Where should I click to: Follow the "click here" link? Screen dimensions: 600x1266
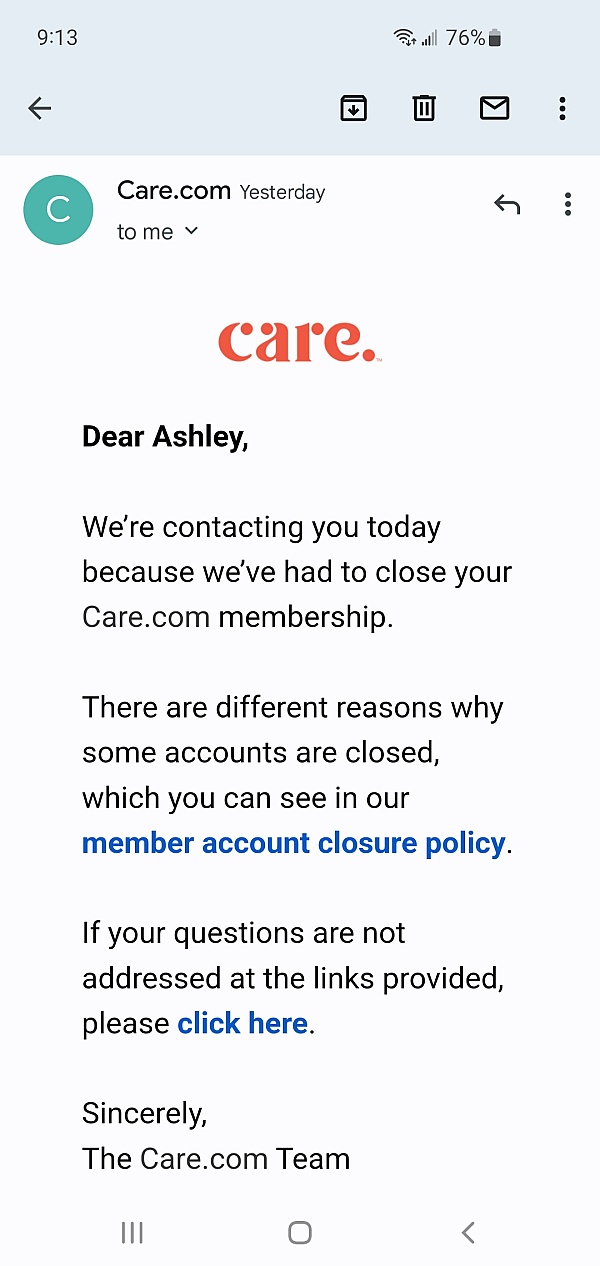(x=242, y=1023)
